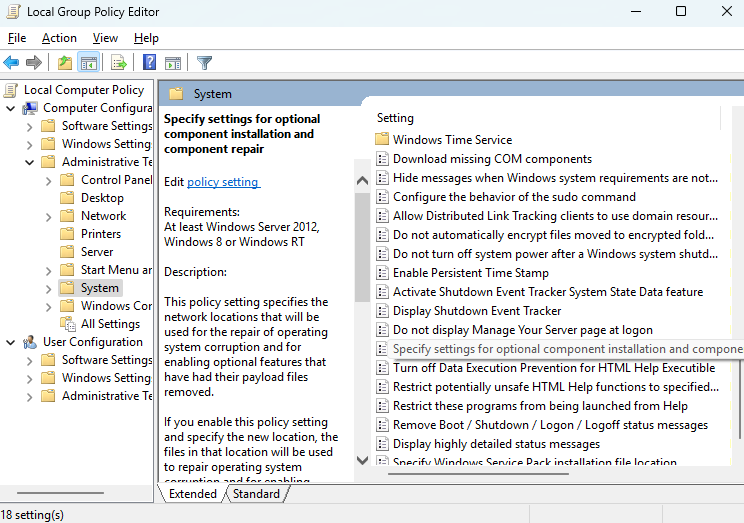The height and width of the screenshot is (523, 744).
Task: Click the Up One Level folder icon
Action: click(x=65, y=62)
